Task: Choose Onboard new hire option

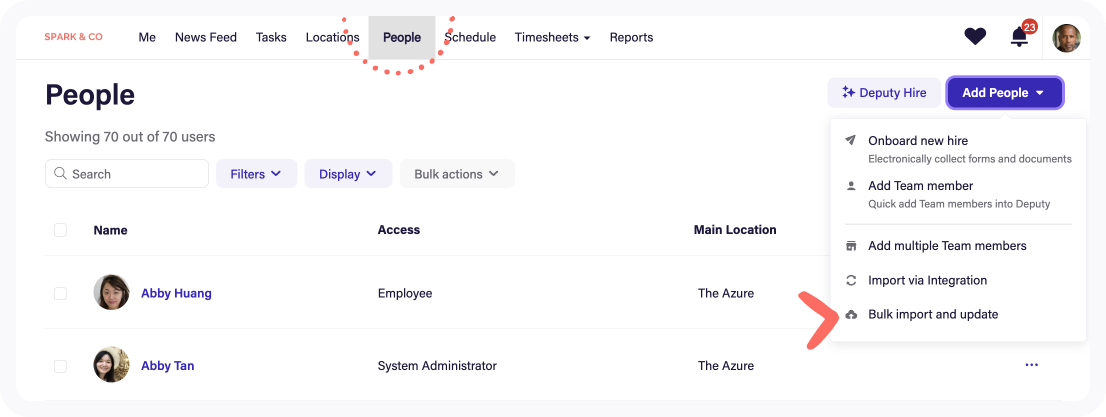Action: coord(917,141)
